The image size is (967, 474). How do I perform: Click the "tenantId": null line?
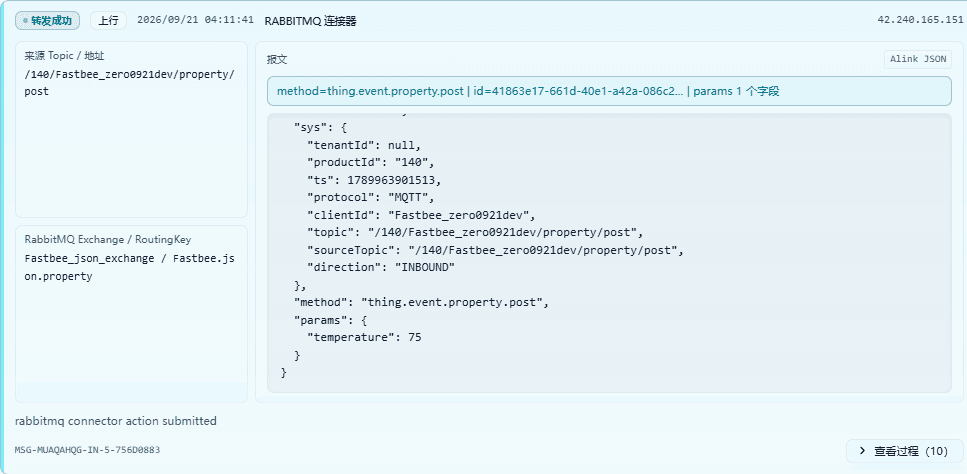point(364,145)
